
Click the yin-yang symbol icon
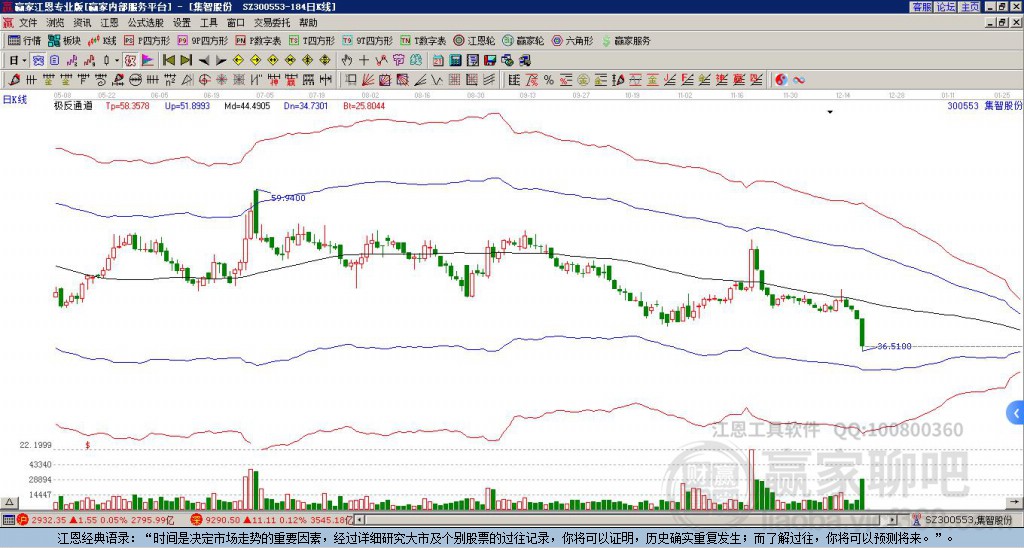(x=781, y=80)
